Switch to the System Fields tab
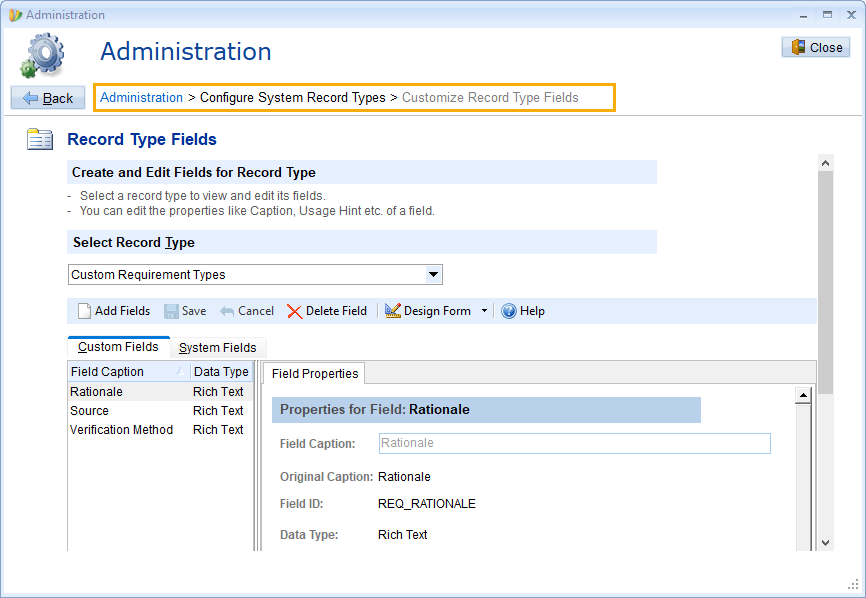Screen dimensions: 866x598 218,348
